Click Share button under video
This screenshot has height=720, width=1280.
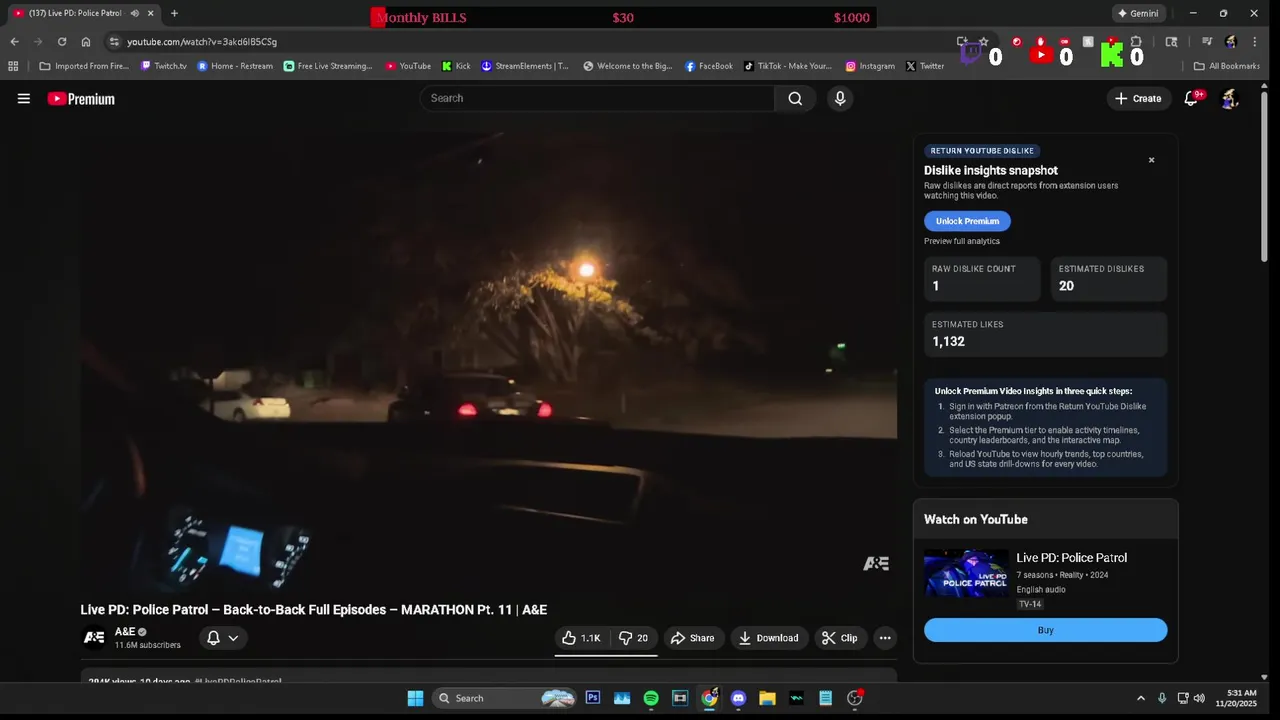692,638
